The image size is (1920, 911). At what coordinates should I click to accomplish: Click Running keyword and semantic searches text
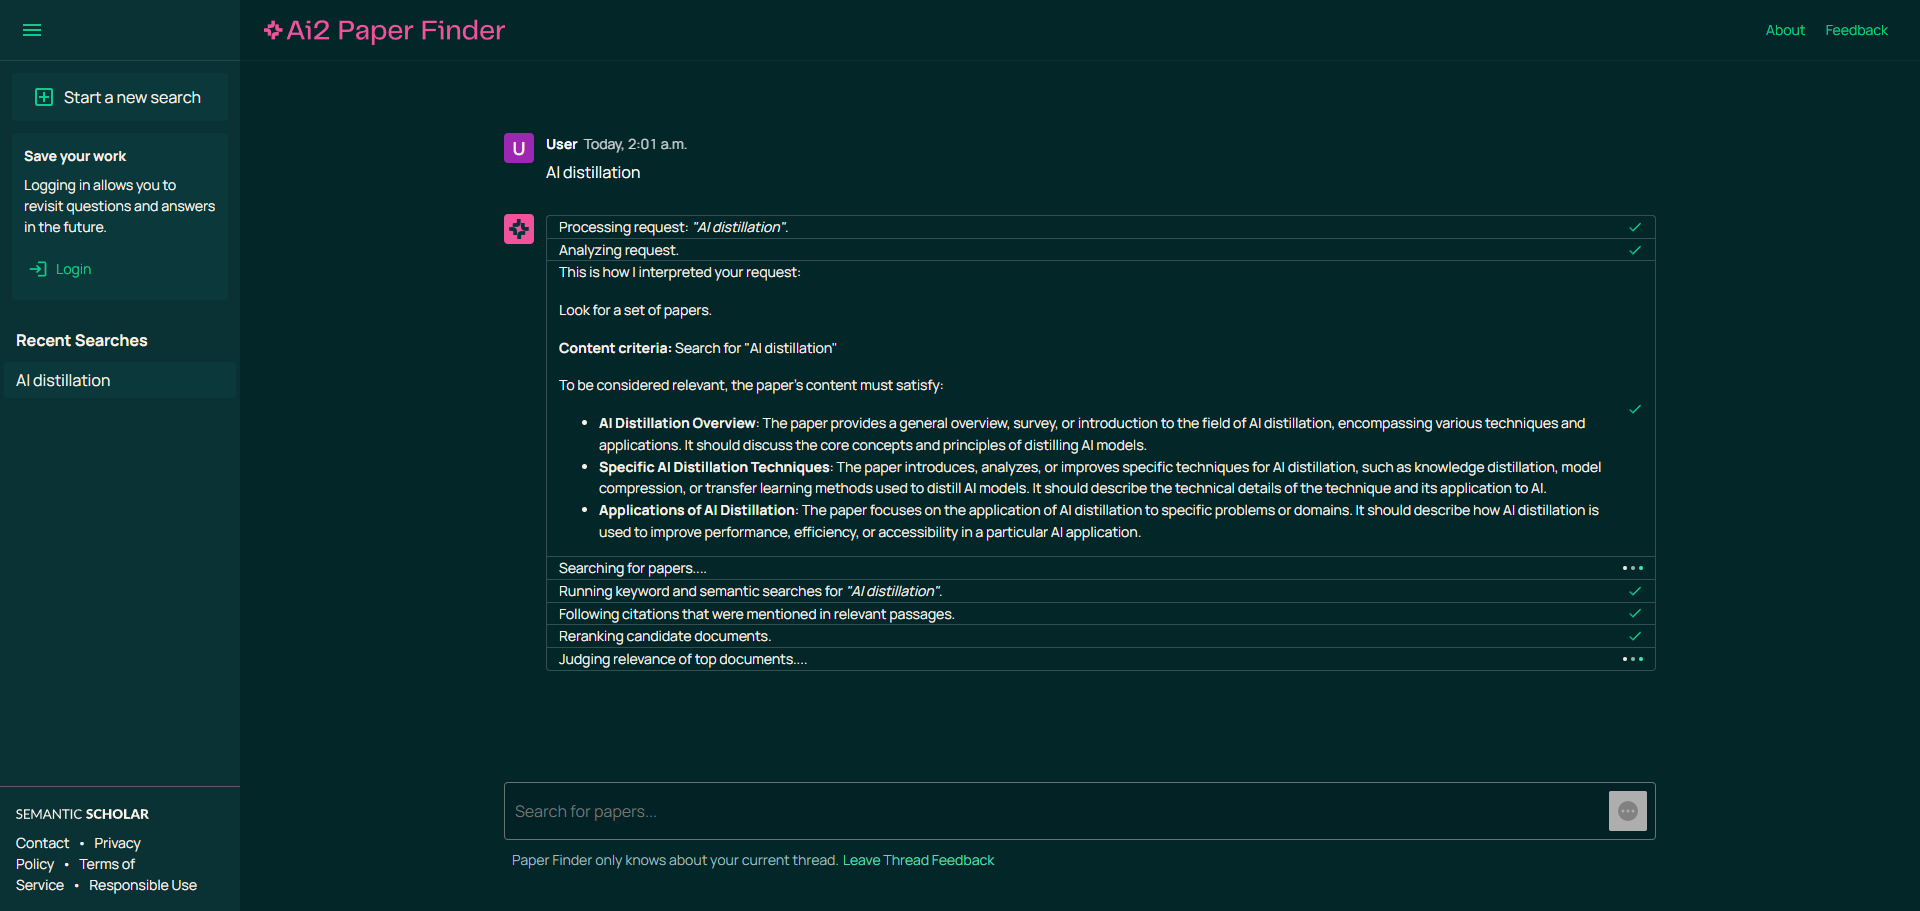click(x=750, y=591)
